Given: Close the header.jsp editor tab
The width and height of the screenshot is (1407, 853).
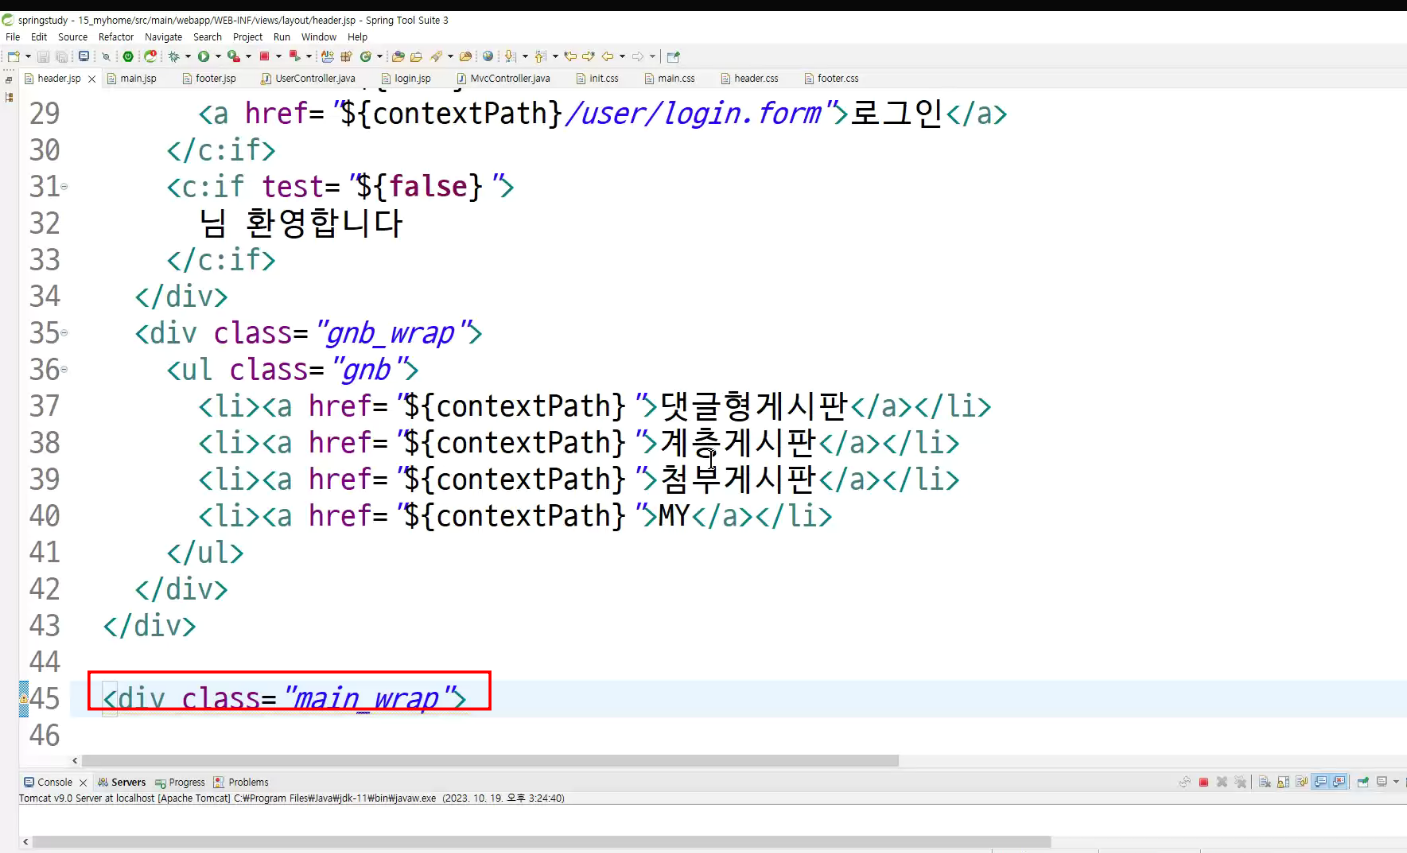Looking at the screenshot, I should pos(92,79).
